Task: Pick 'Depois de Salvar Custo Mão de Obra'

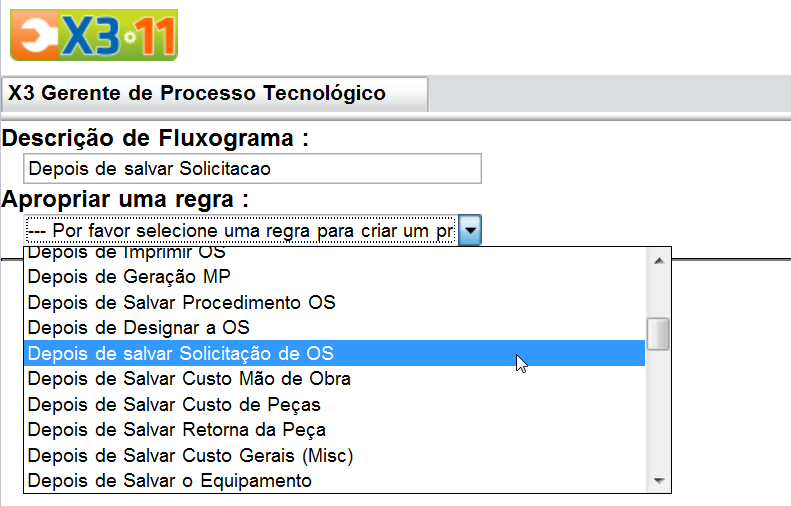Action: [335, 378]
